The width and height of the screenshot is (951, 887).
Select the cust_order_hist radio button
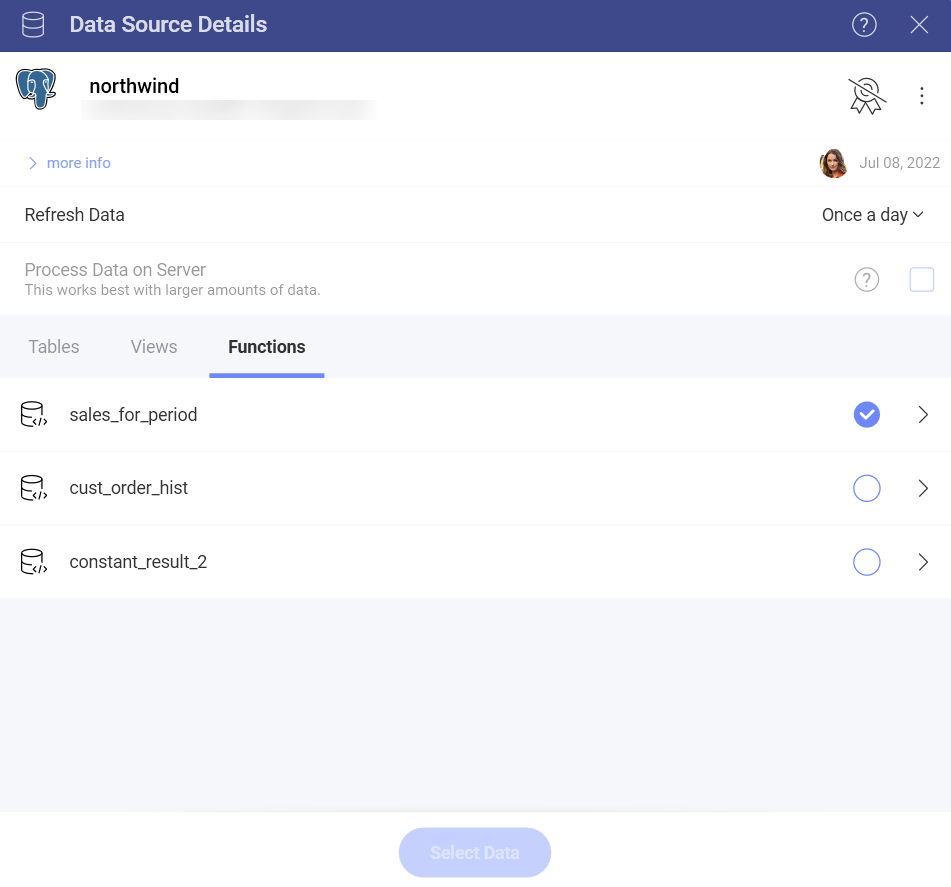[x=866, y=488]
